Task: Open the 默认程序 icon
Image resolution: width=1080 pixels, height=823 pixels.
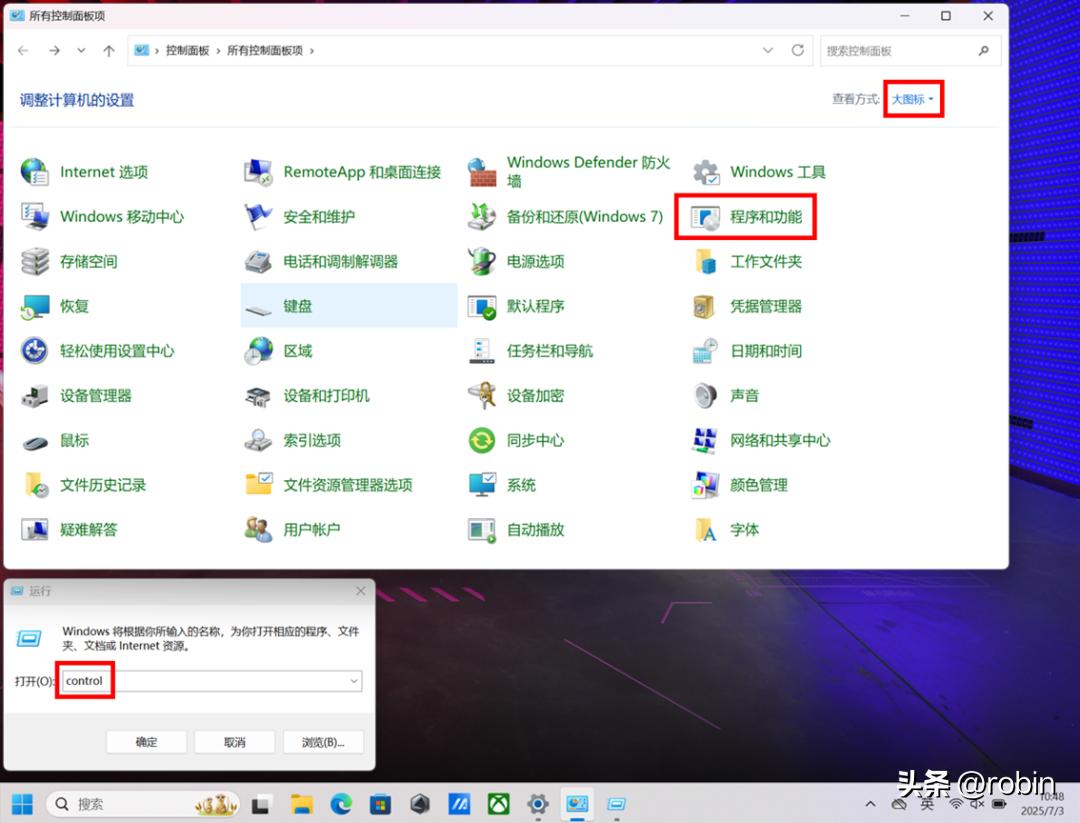Action: coord(482,306)
